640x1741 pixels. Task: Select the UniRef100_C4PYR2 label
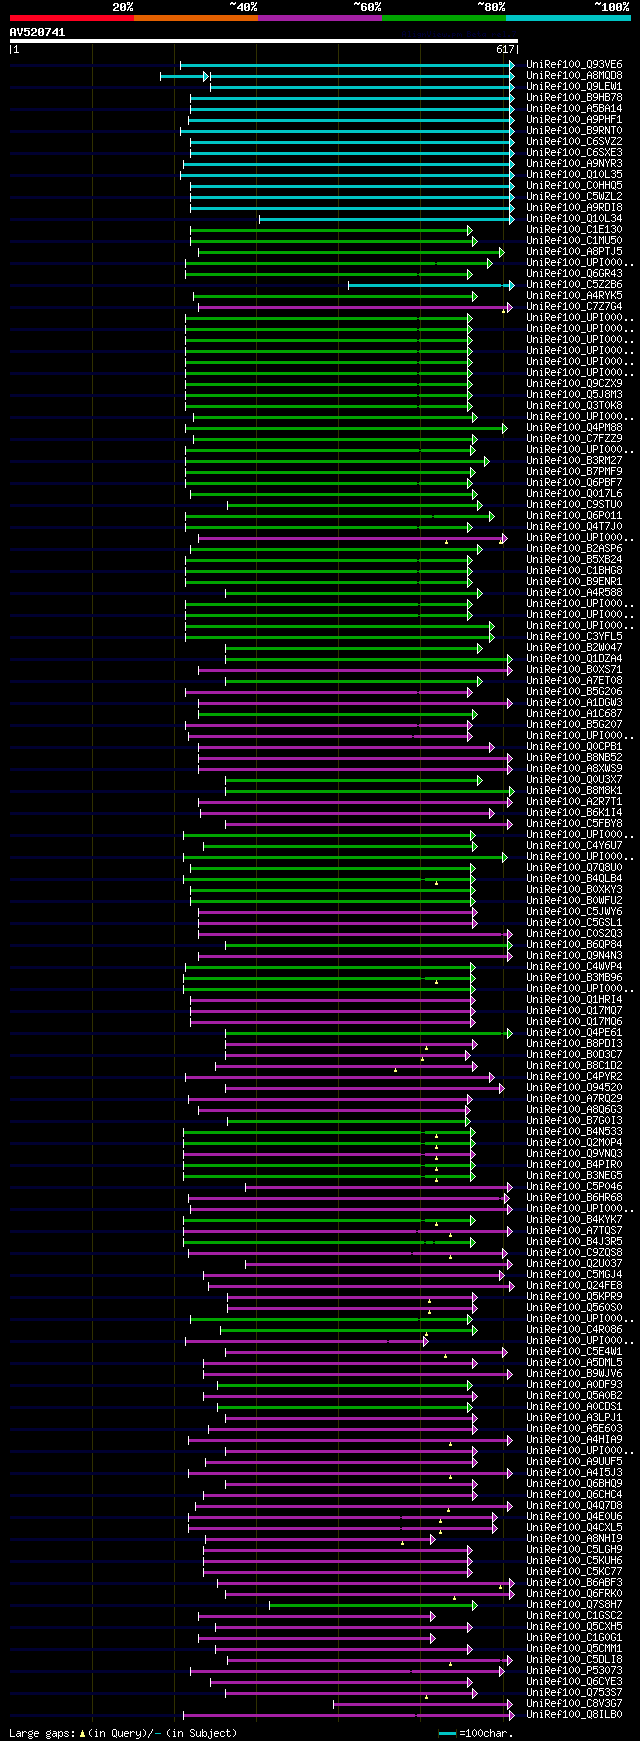click(x=574, y=1077)
